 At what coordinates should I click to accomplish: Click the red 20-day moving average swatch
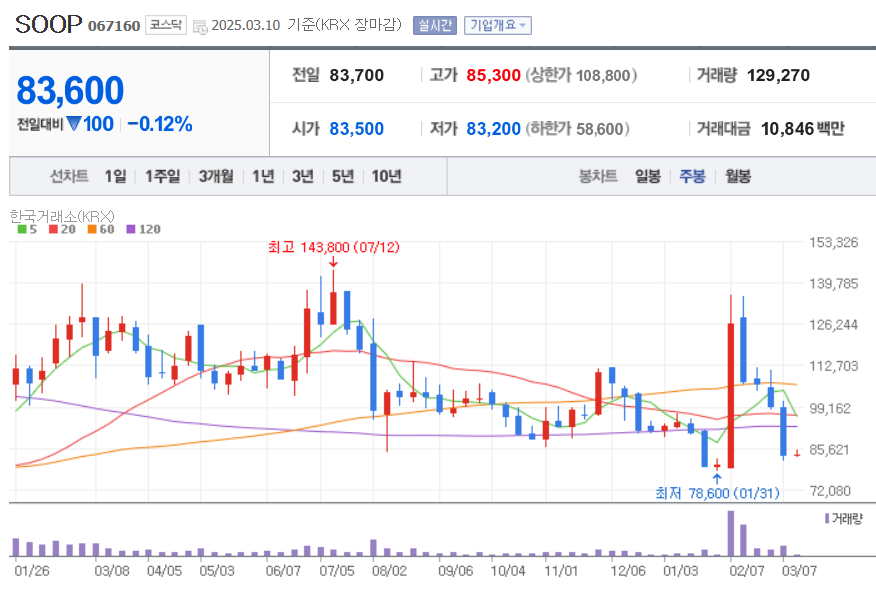pos(53,229)
